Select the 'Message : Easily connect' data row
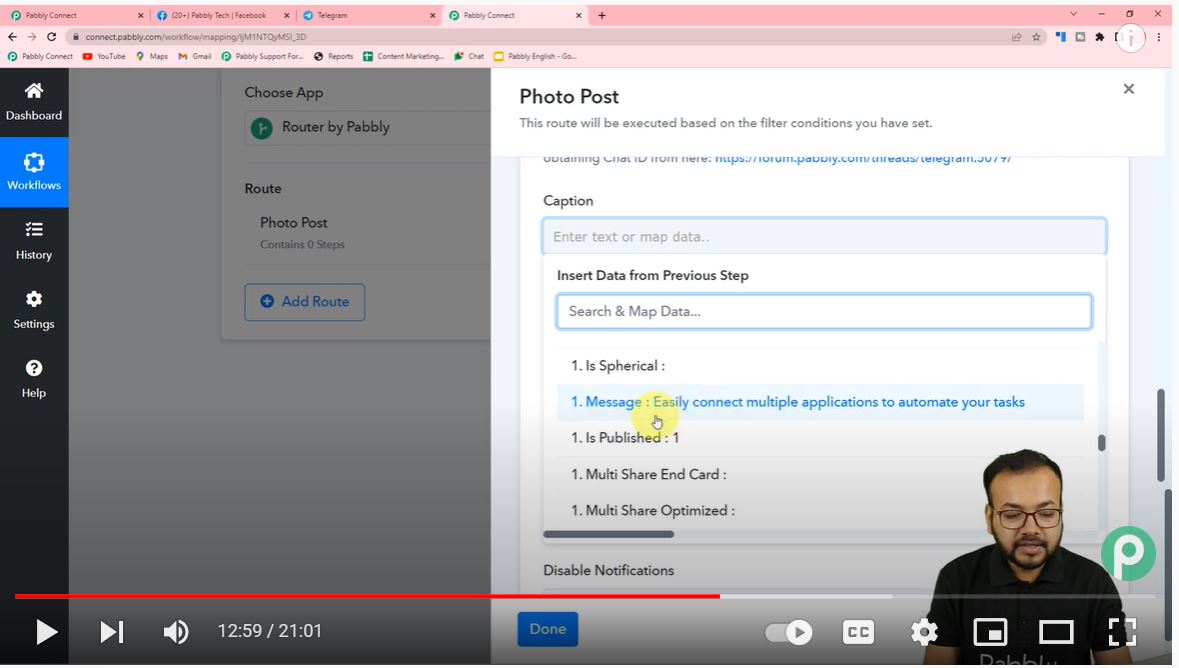 click(820, 402)
